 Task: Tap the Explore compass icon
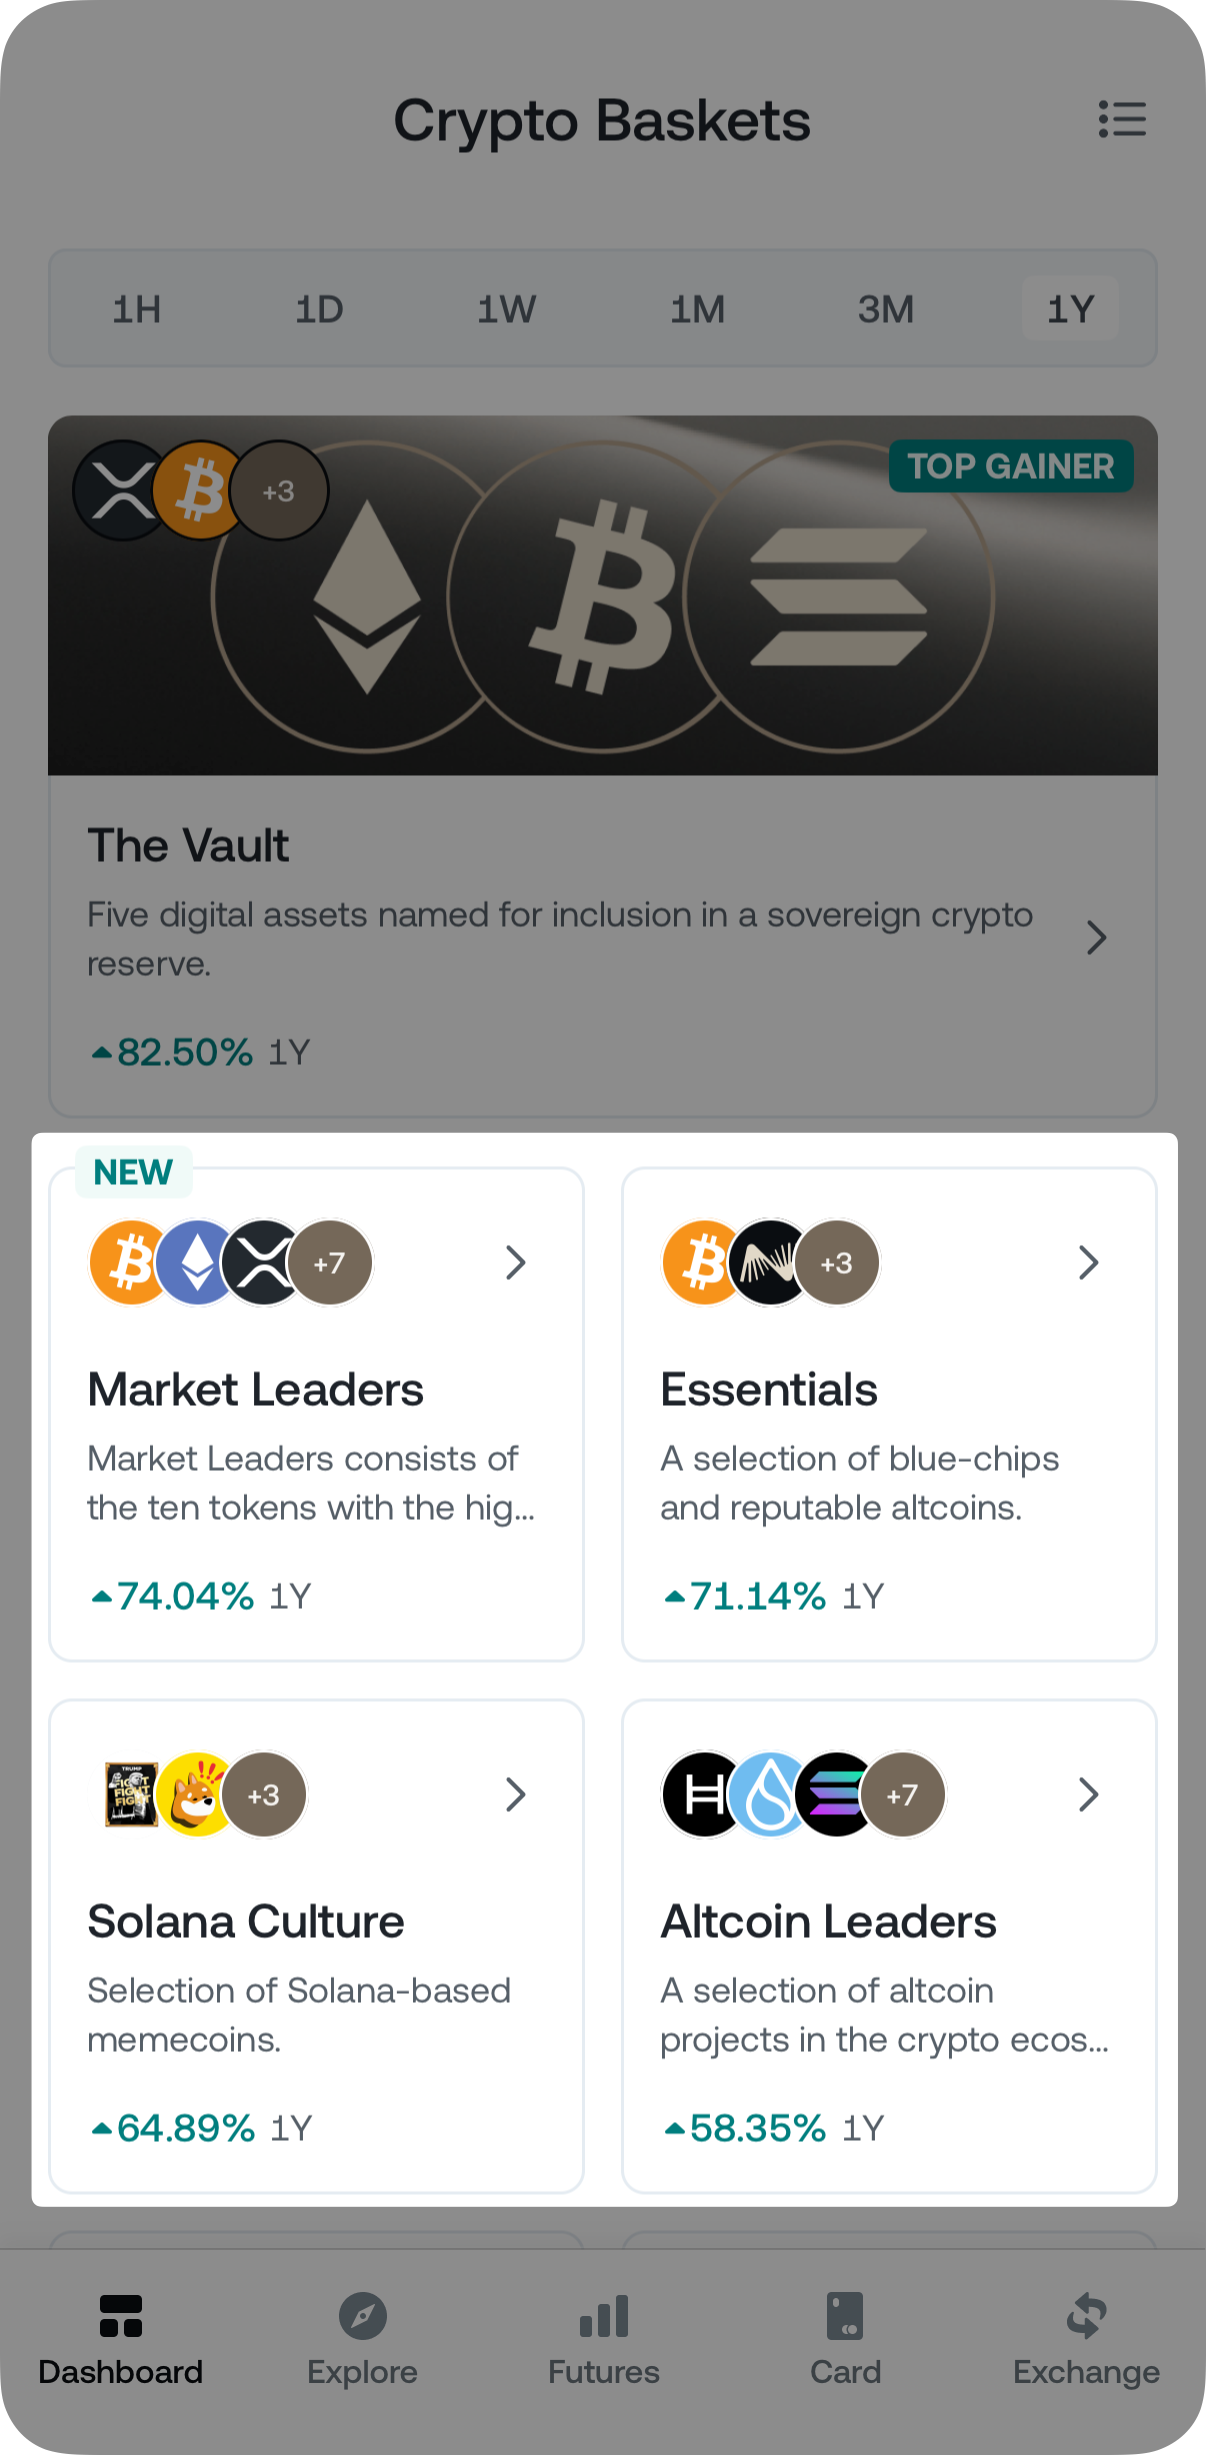tap(362, 2315)
